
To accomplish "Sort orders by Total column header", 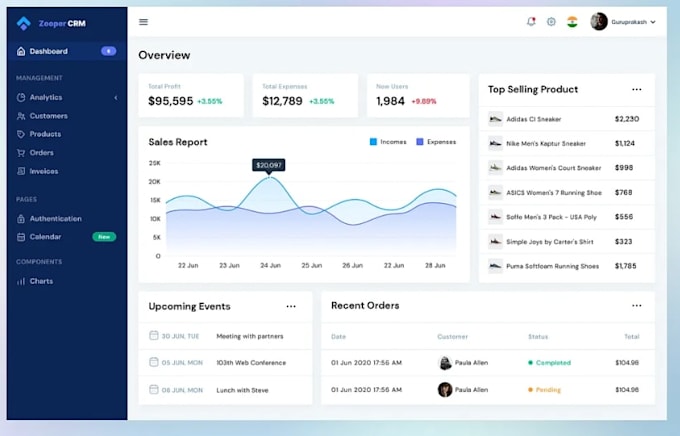I will click(631, 337).
